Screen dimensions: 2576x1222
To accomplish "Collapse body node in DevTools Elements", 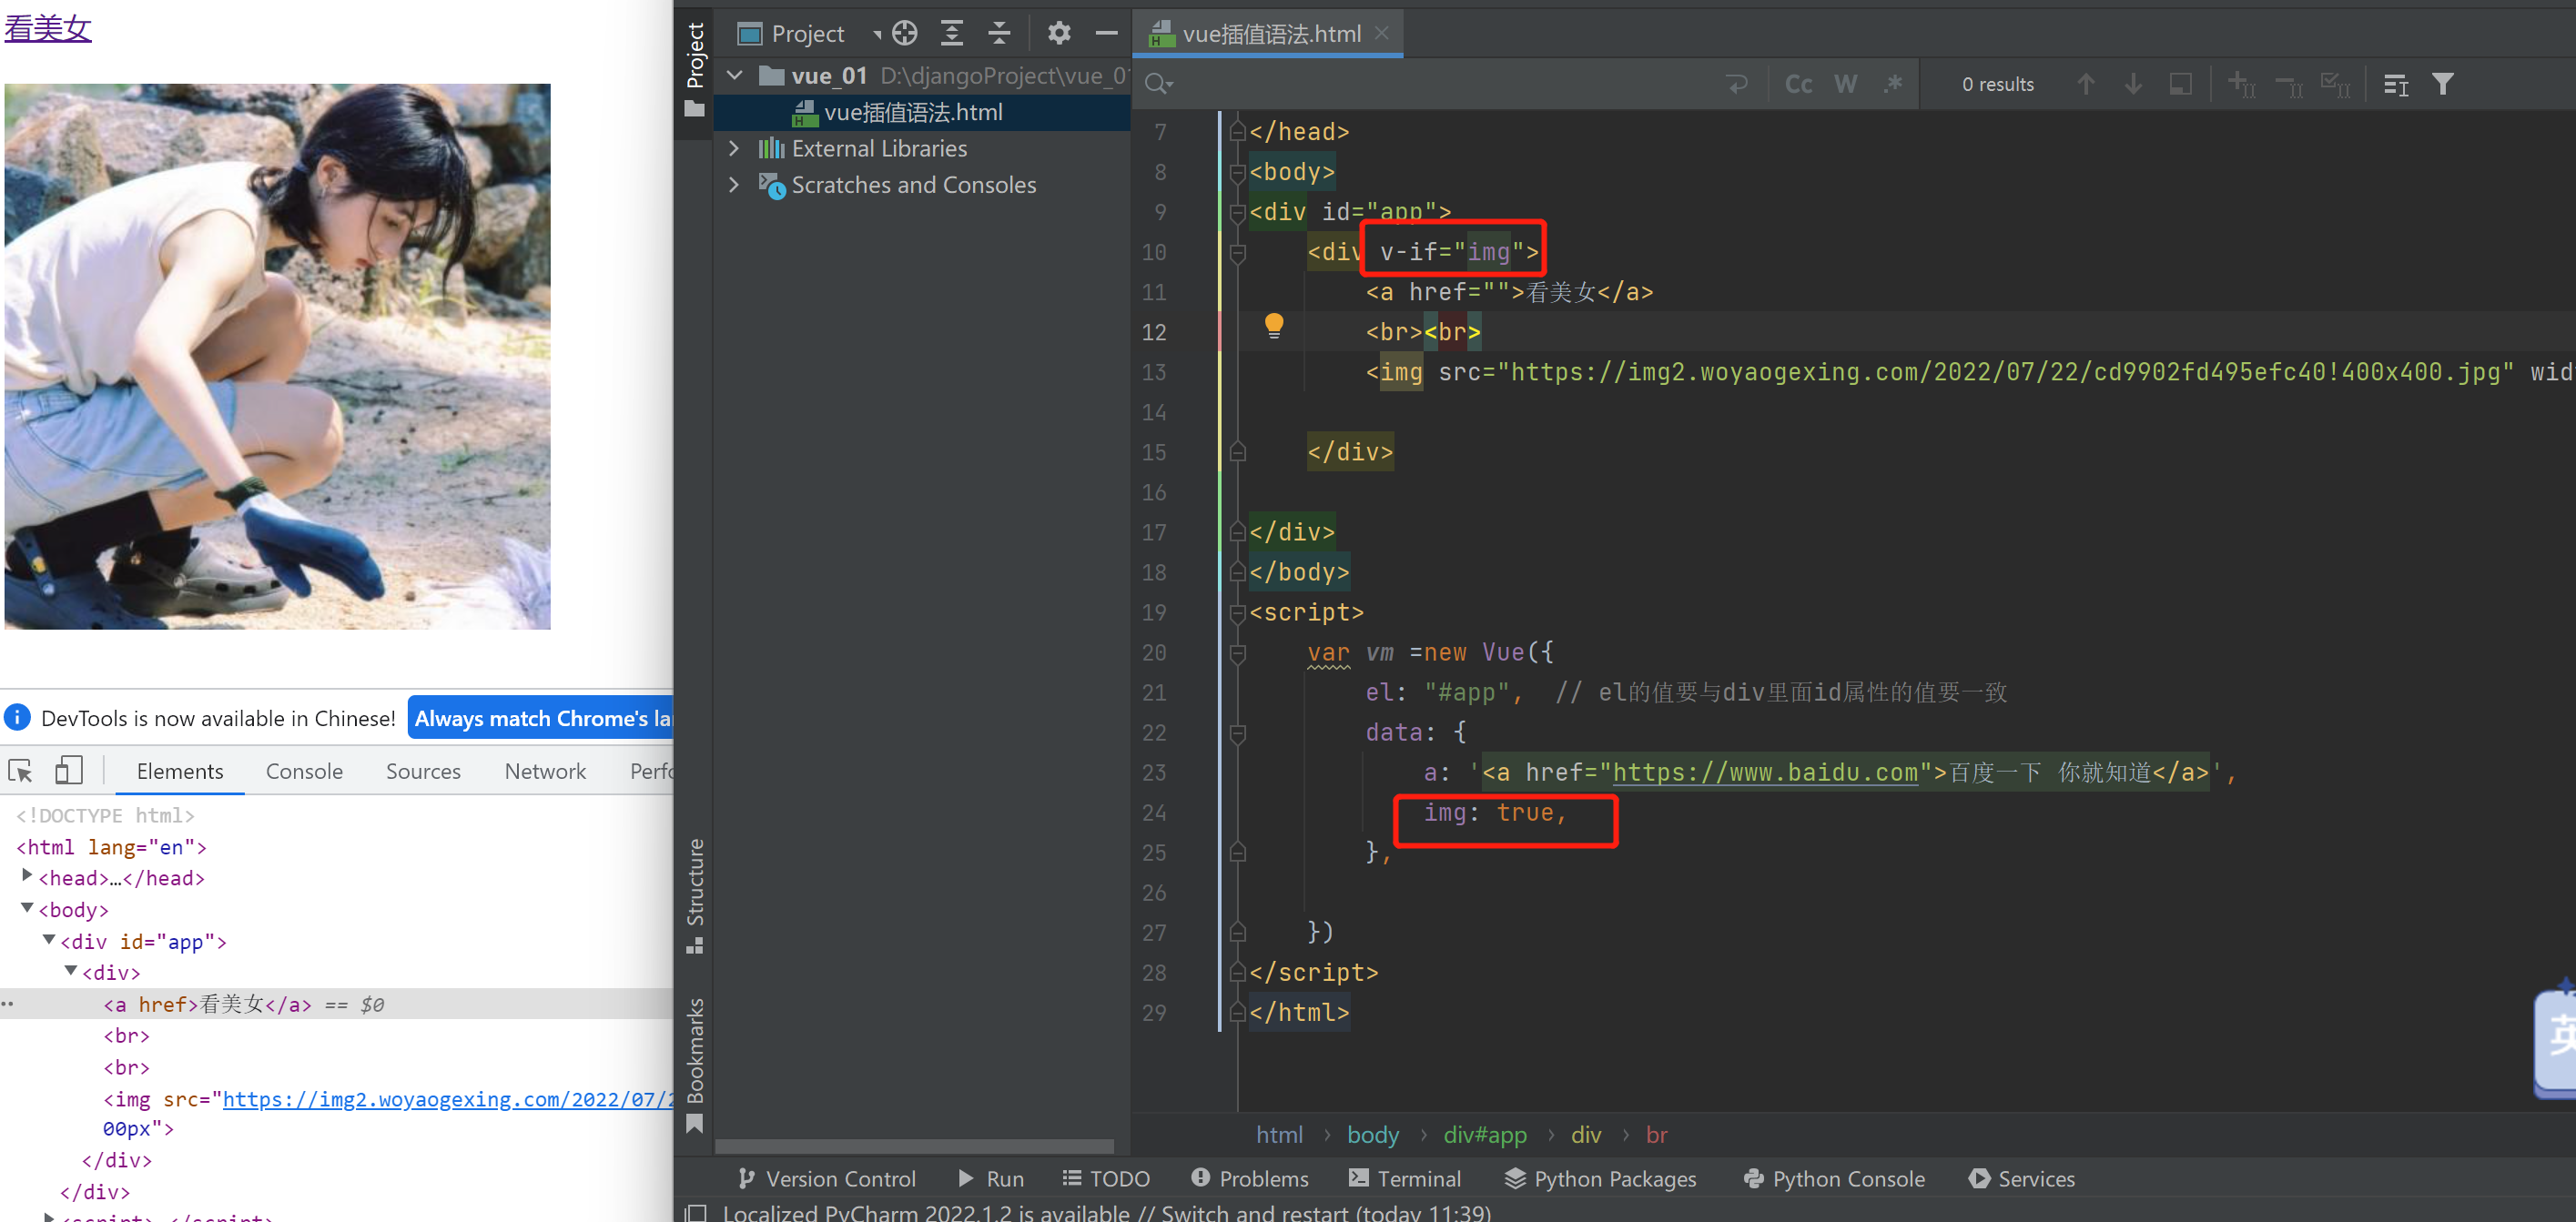I will (x=27, y=907).
